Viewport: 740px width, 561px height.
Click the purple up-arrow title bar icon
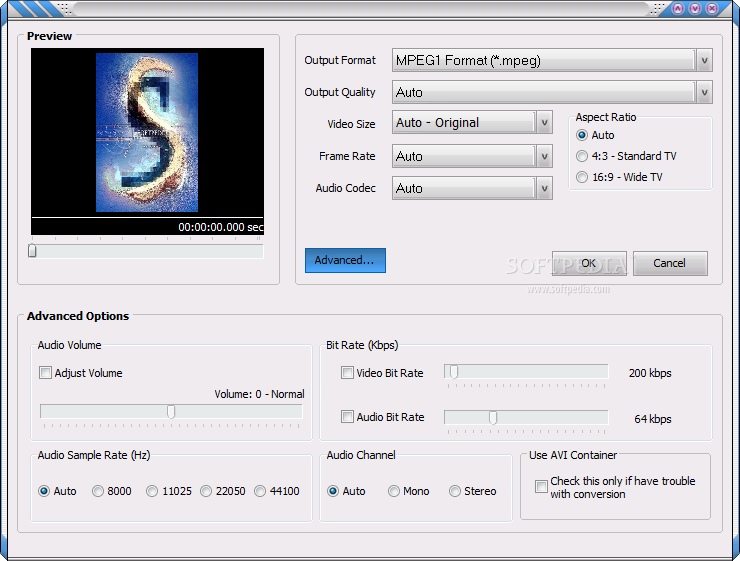[678, 8]
